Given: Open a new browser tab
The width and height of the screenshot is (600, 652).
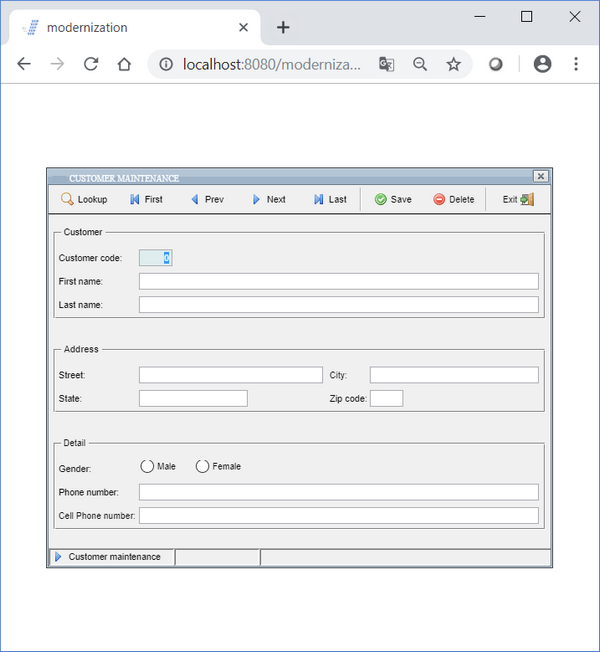Looking at the screenshot, I should point(283,27).
